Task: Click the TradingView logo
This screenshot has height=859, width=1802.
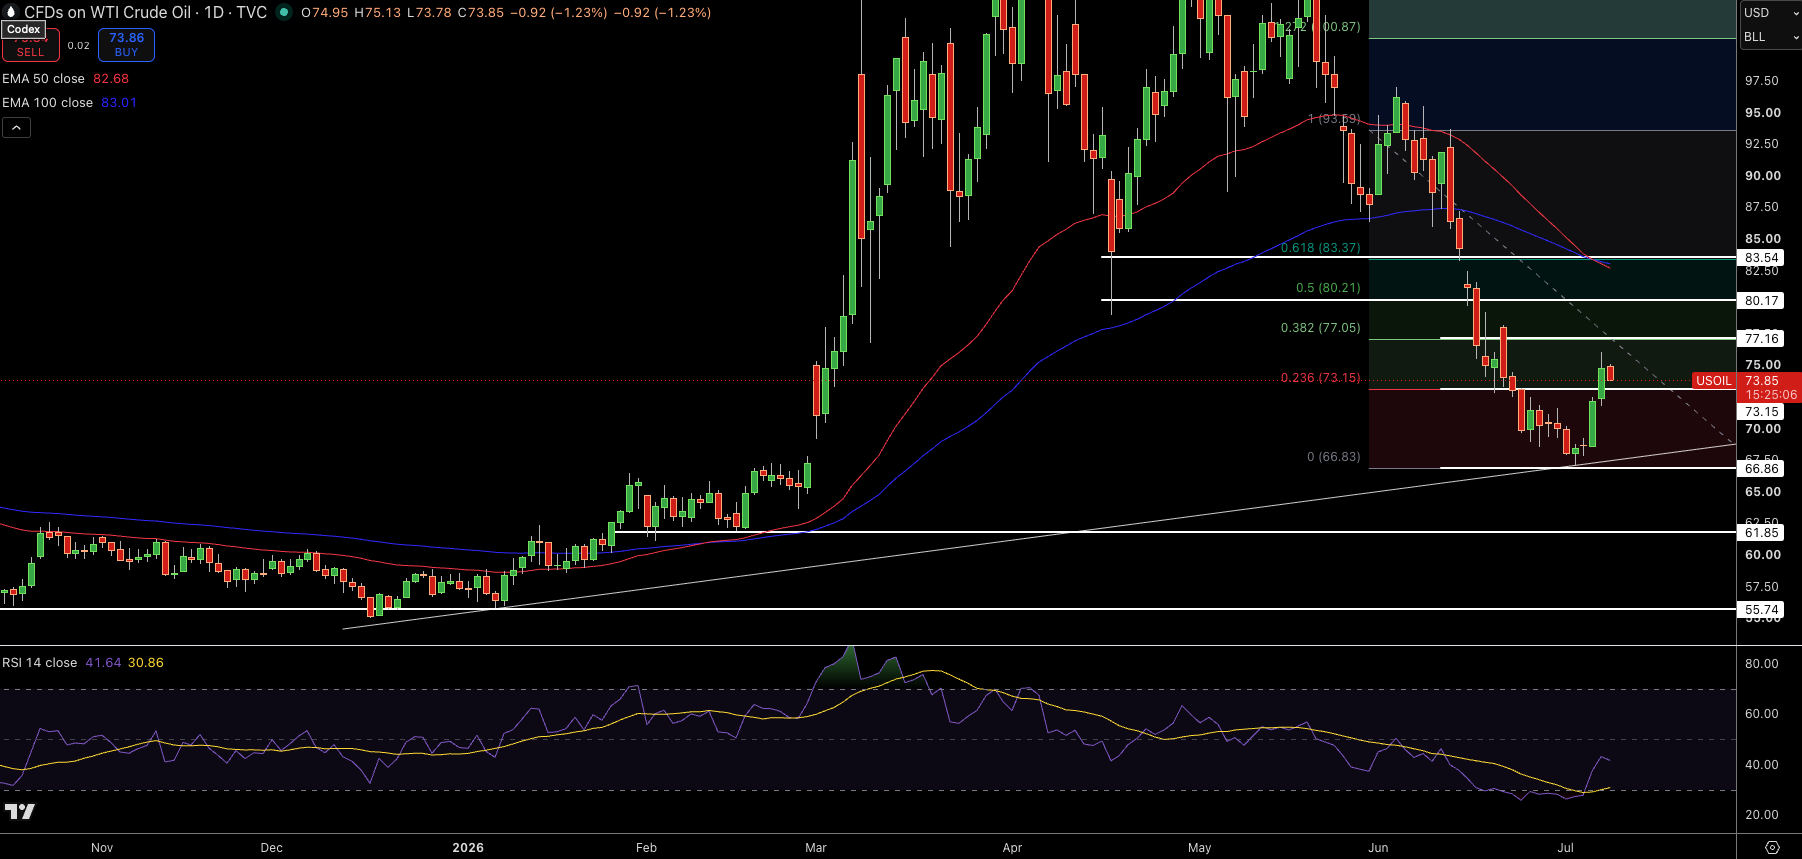Action: [x=20, y=811]
